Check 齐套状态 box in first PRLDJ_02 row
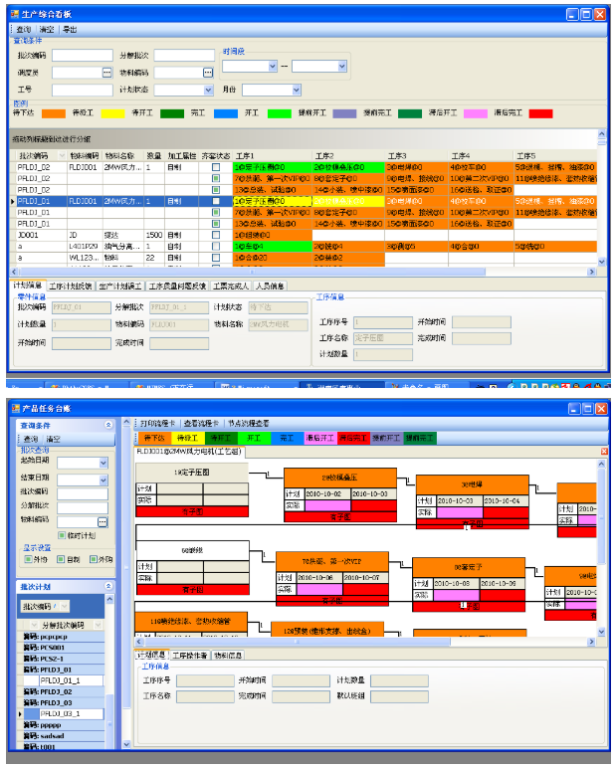Image resolution: width=616 pixels, height=768 pixels. click(216, 167)
